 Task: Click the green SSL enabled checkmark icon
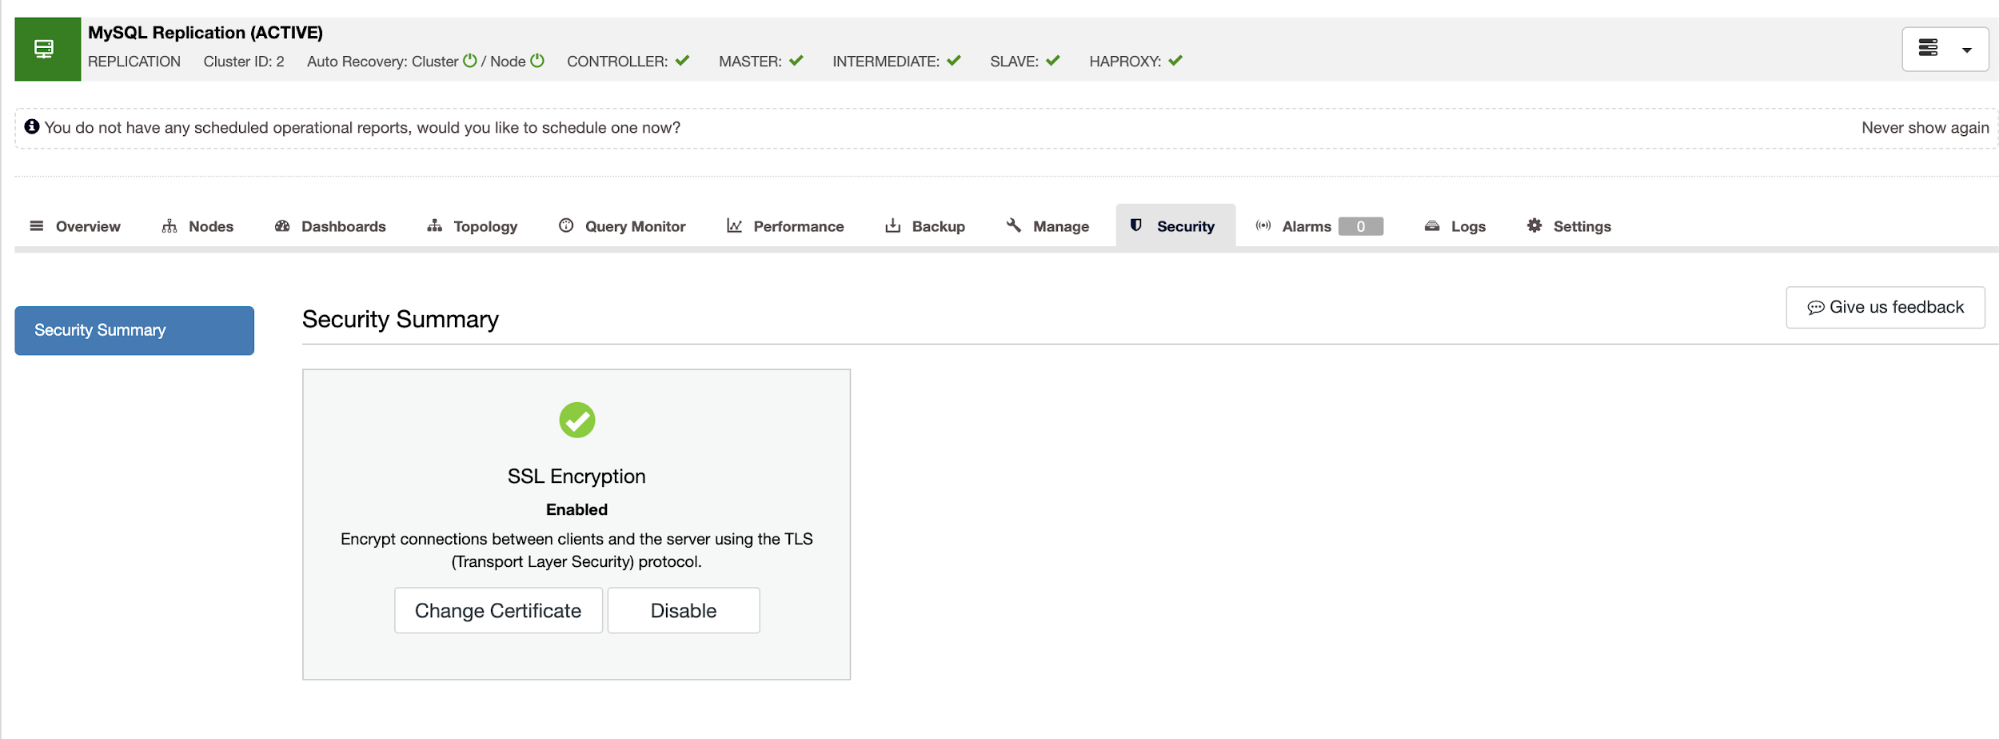pyautogui.click(x=577, y=420)
